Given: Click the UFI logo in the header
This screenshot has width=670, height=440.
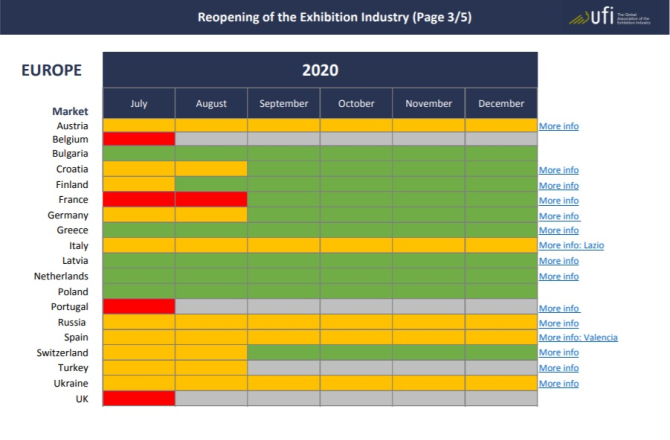Looking at the screenshot, I should (609, 17).
